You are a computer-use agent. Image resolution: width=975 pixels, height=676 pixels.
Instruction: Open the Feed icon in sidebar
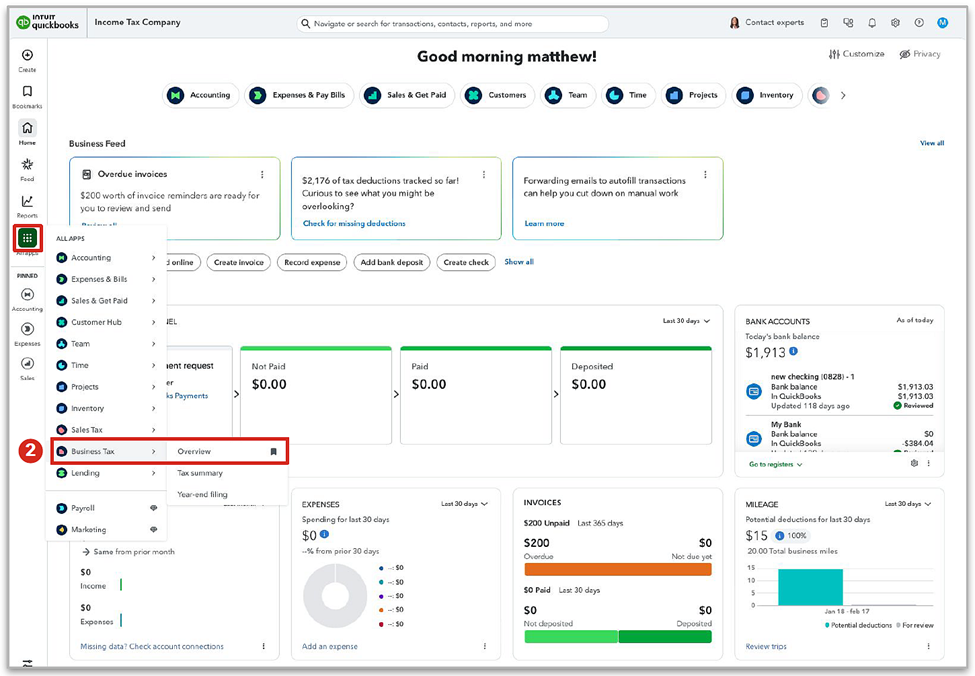pyautogui.click(x=27, y=165)
